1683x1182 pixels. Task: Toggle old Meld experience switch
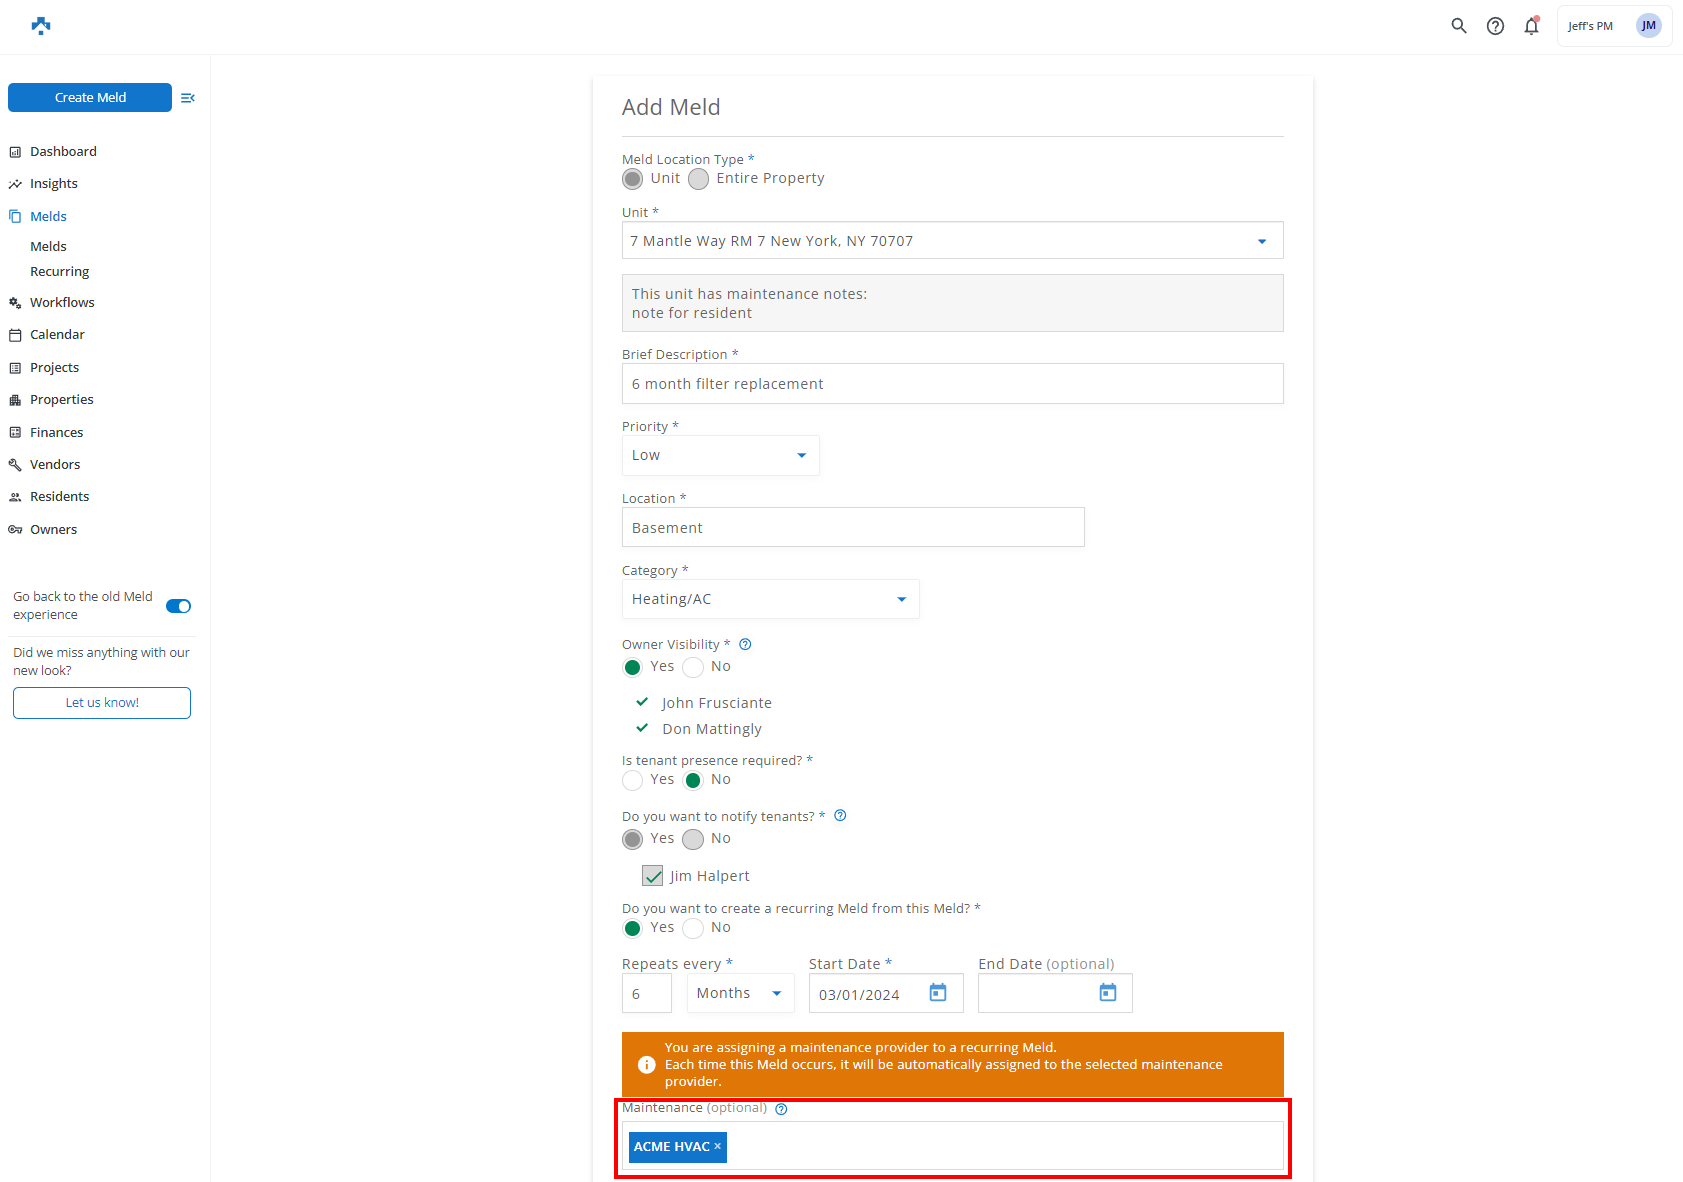click(x=178, y=606)
